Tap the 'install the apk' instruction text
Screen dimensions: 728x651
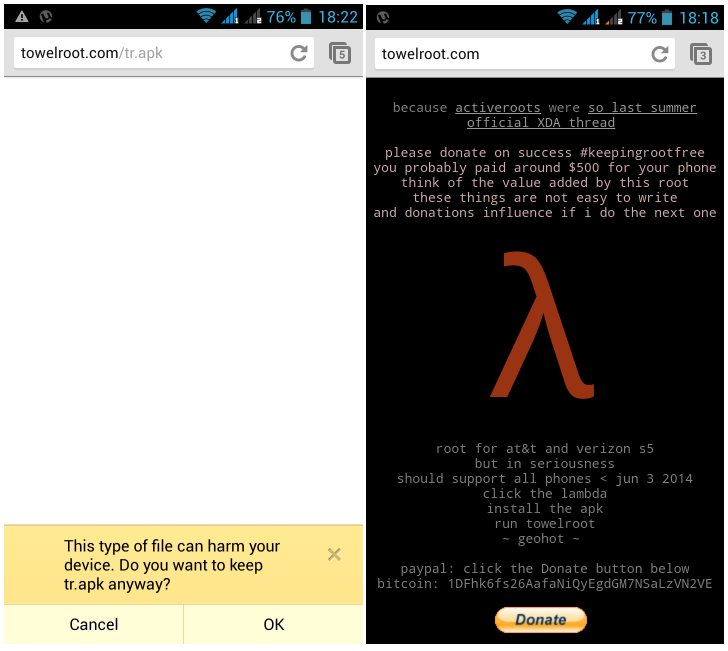(x=545, y=508)
